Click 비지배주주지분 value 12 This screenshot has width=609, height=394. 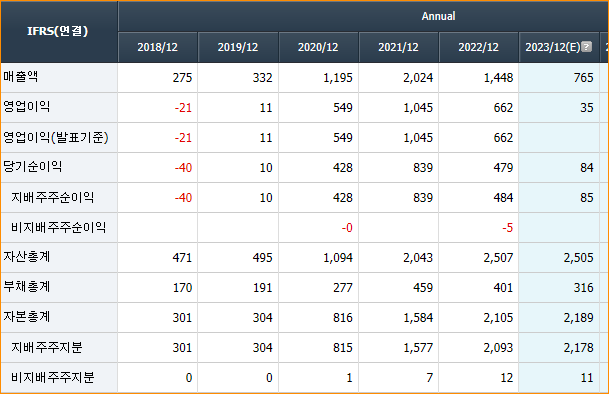pos(507,378)
